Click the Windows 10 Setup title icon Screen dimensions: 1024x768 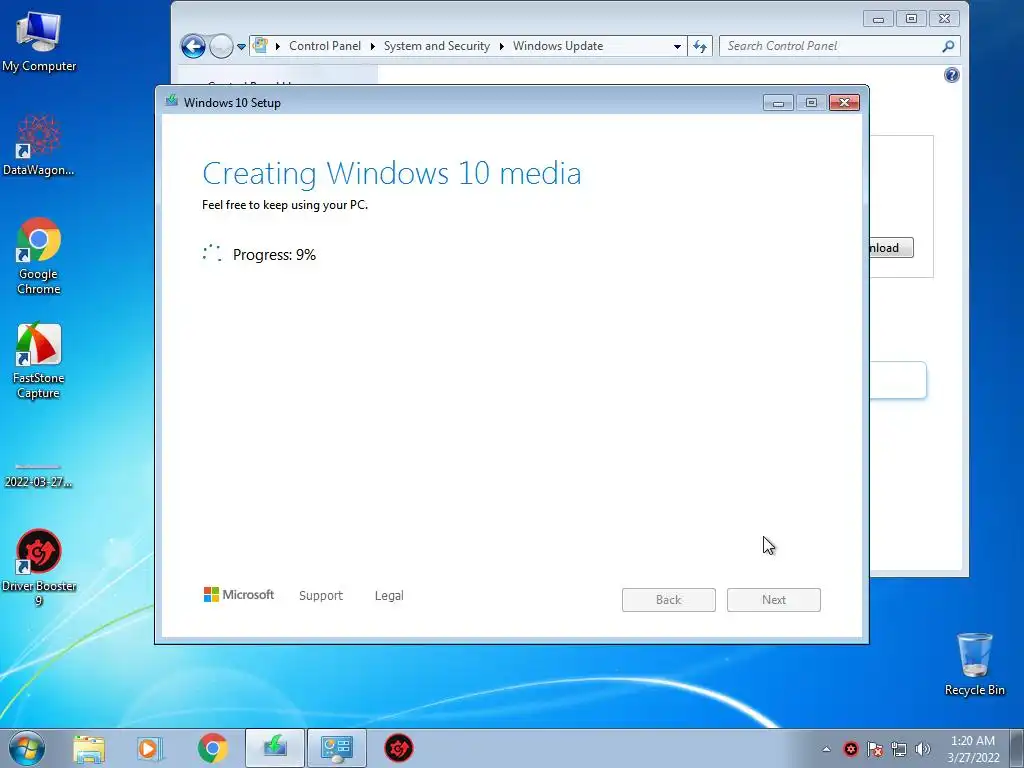(x=172, y=101)
